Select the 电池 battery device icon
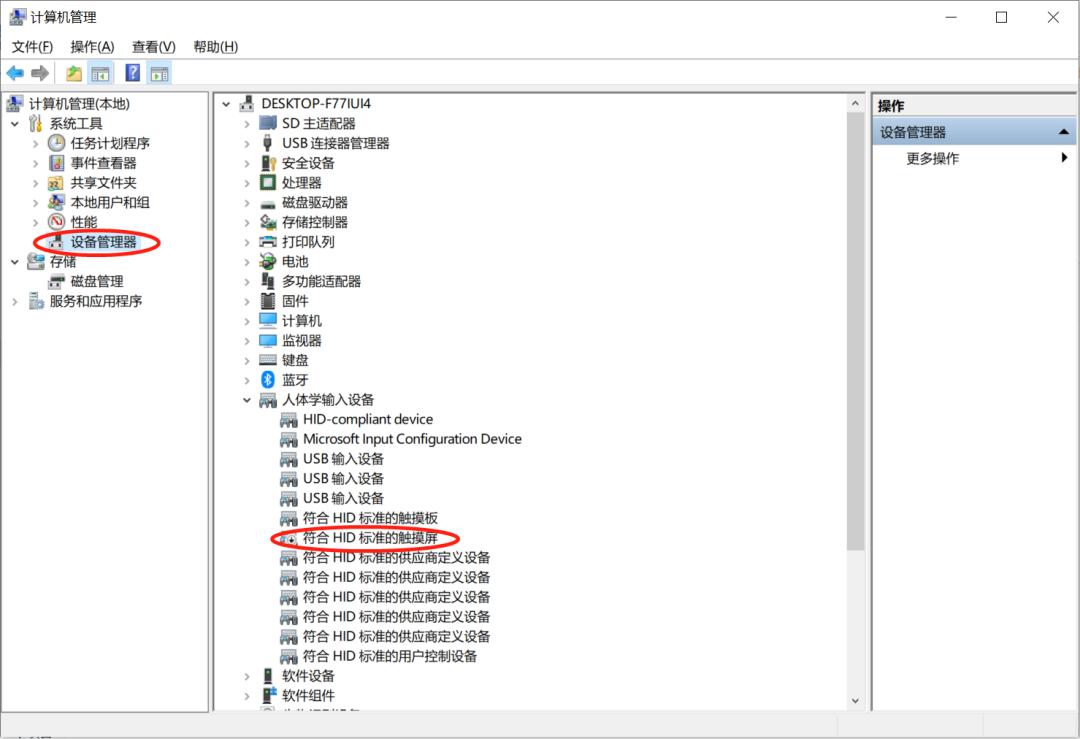The height and width of the screenshot is (739, 1080). pyautogui.click(x=268, y=261)
